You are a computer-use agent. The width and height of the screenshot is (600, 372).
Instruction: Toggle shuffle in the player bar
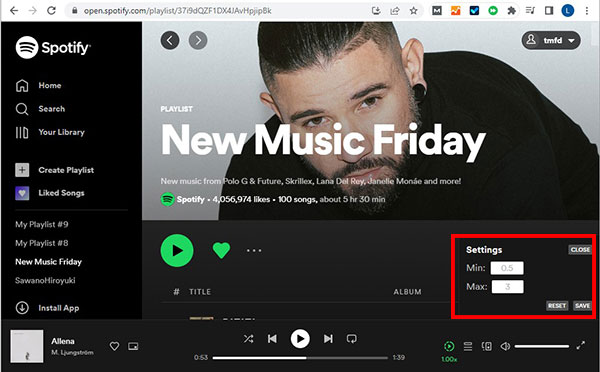pos(248,339)
